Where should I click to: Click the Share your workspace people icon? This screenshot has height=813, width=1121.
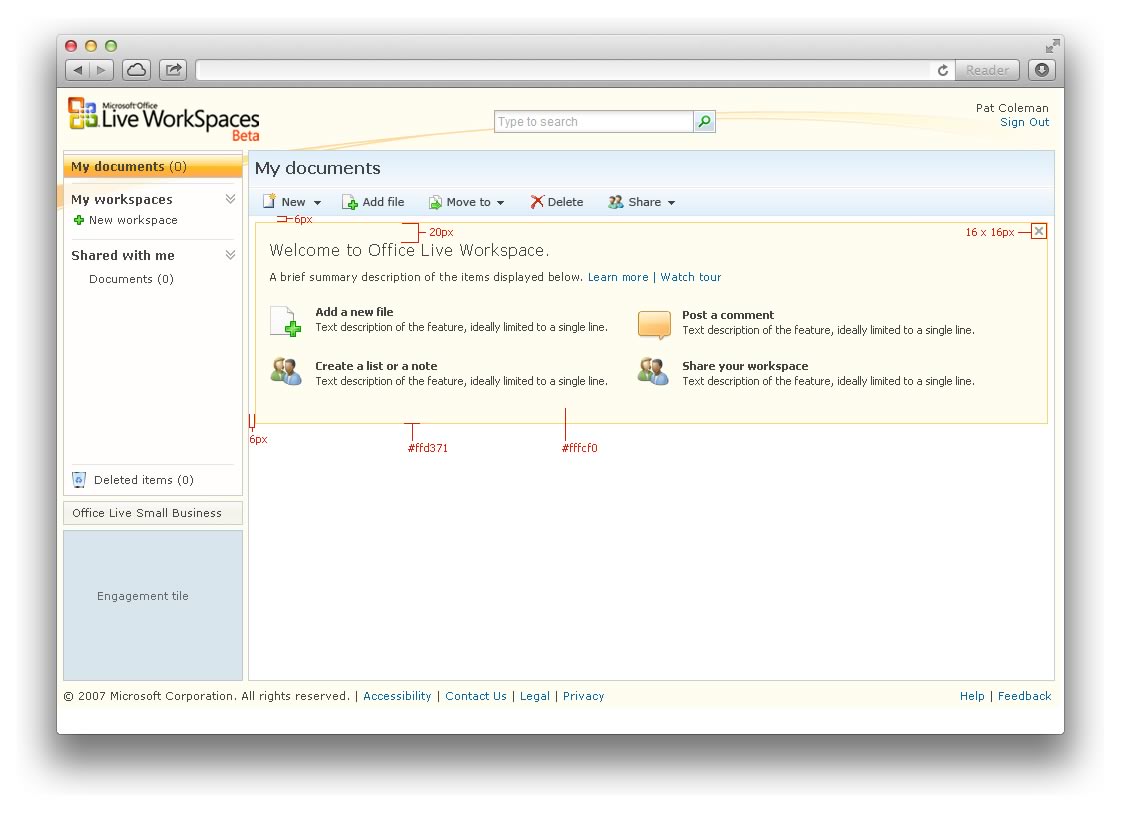click(x=653, y=371)
